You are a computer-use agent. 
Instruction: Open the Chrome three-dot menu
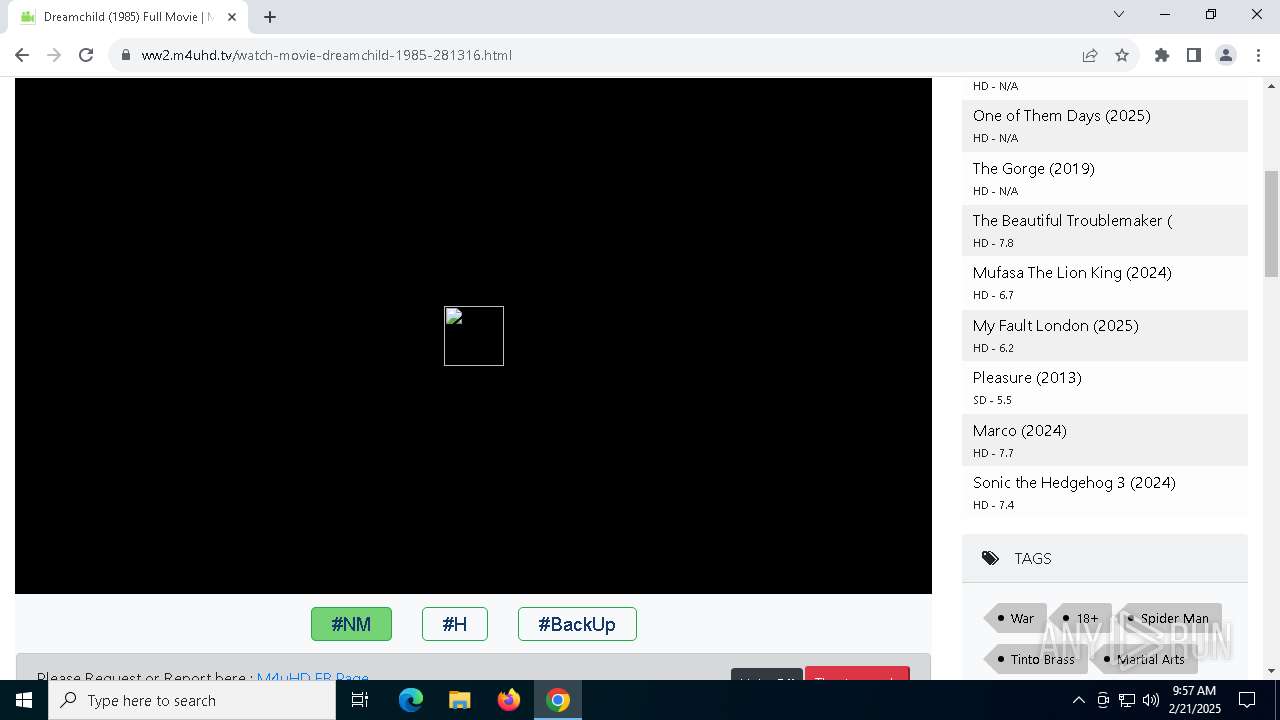coord(1258,55)
